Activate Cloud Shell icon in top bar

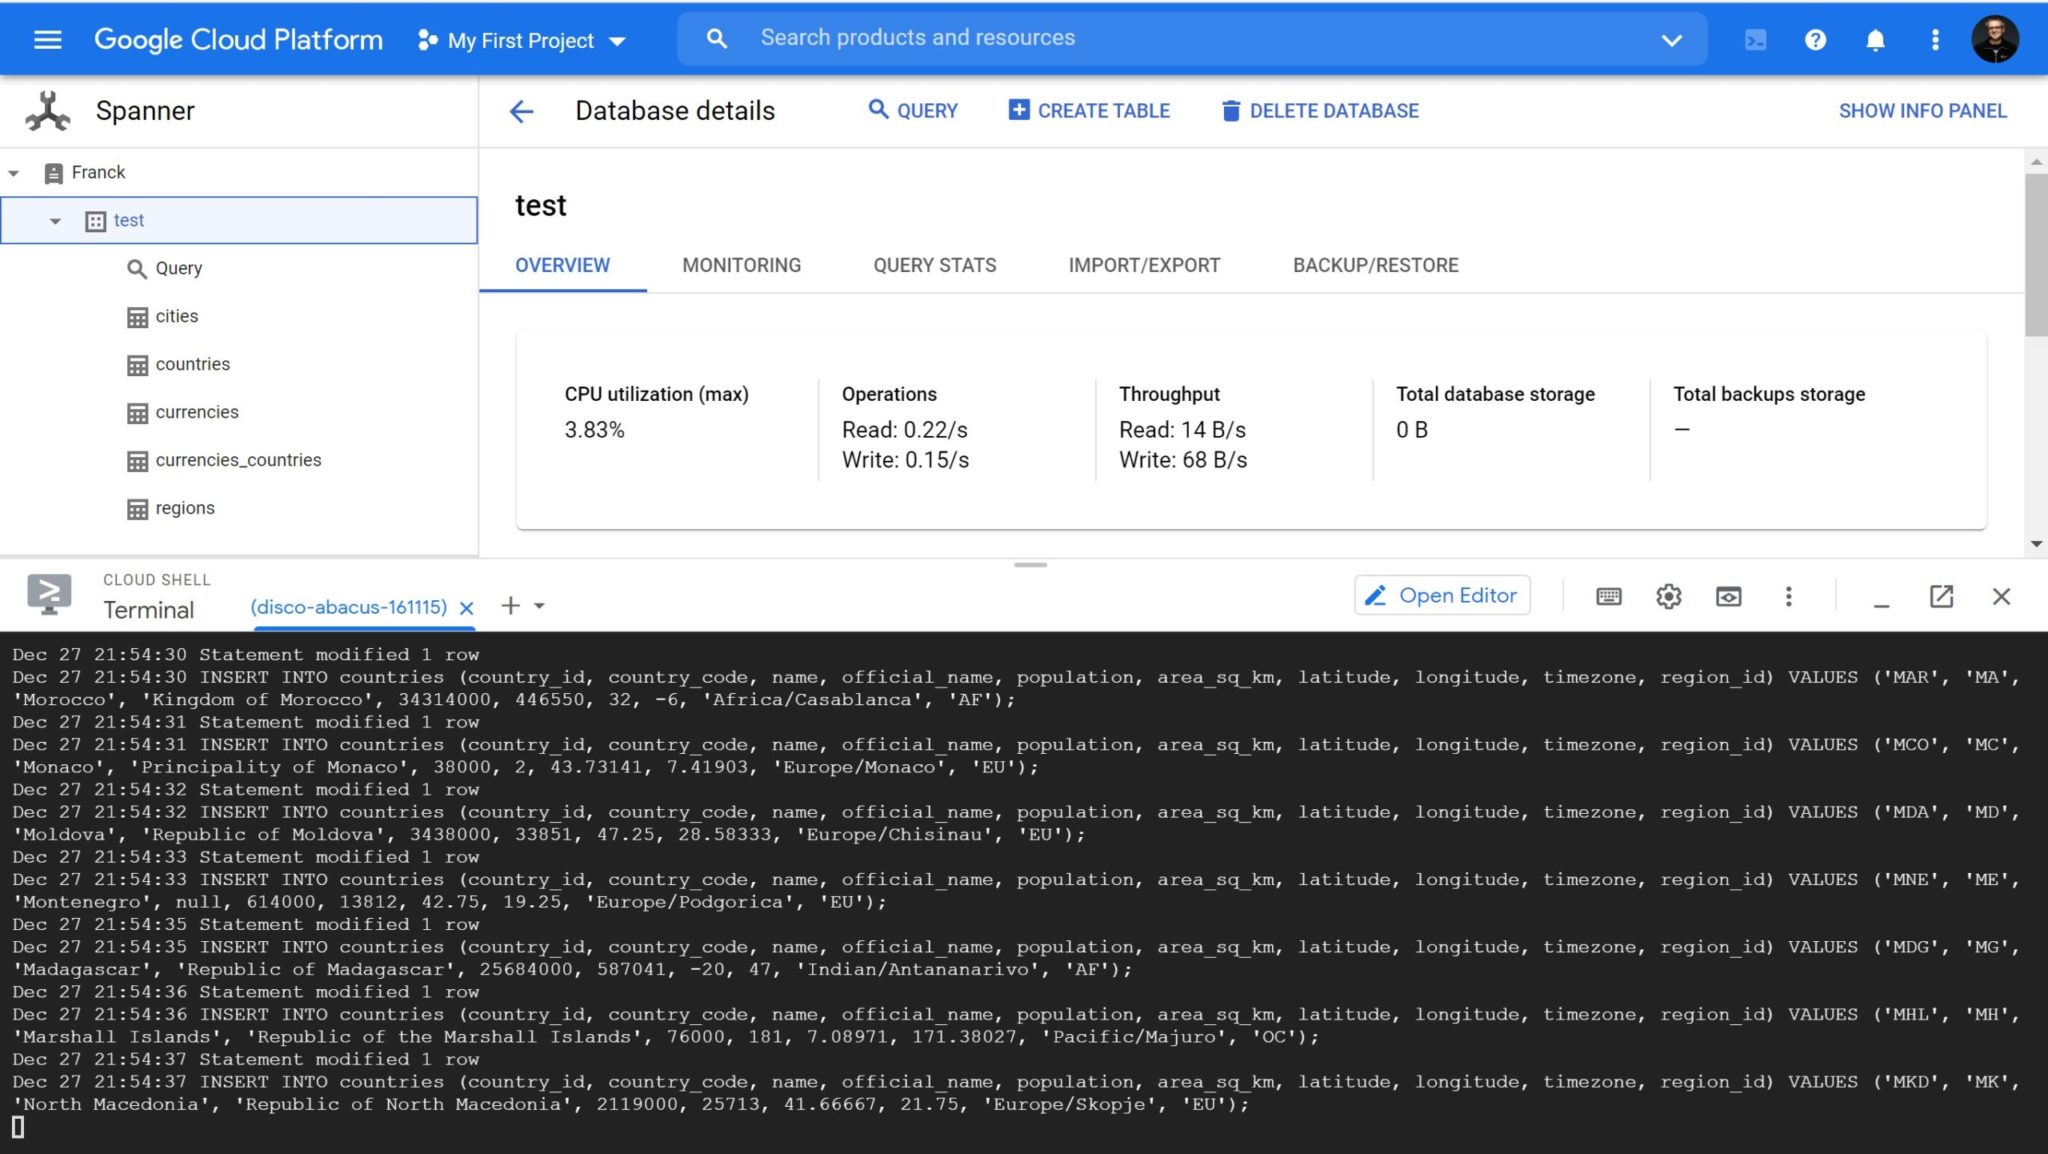pos(1755,40)
